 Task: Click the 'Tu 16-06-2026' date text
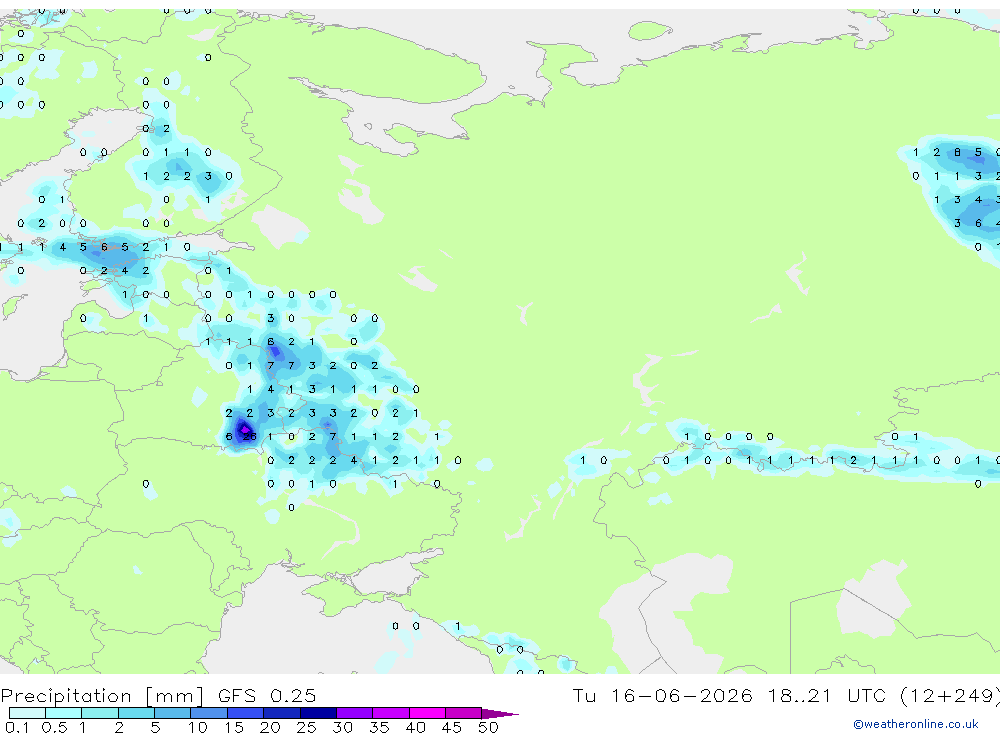(x=662, y=695)
